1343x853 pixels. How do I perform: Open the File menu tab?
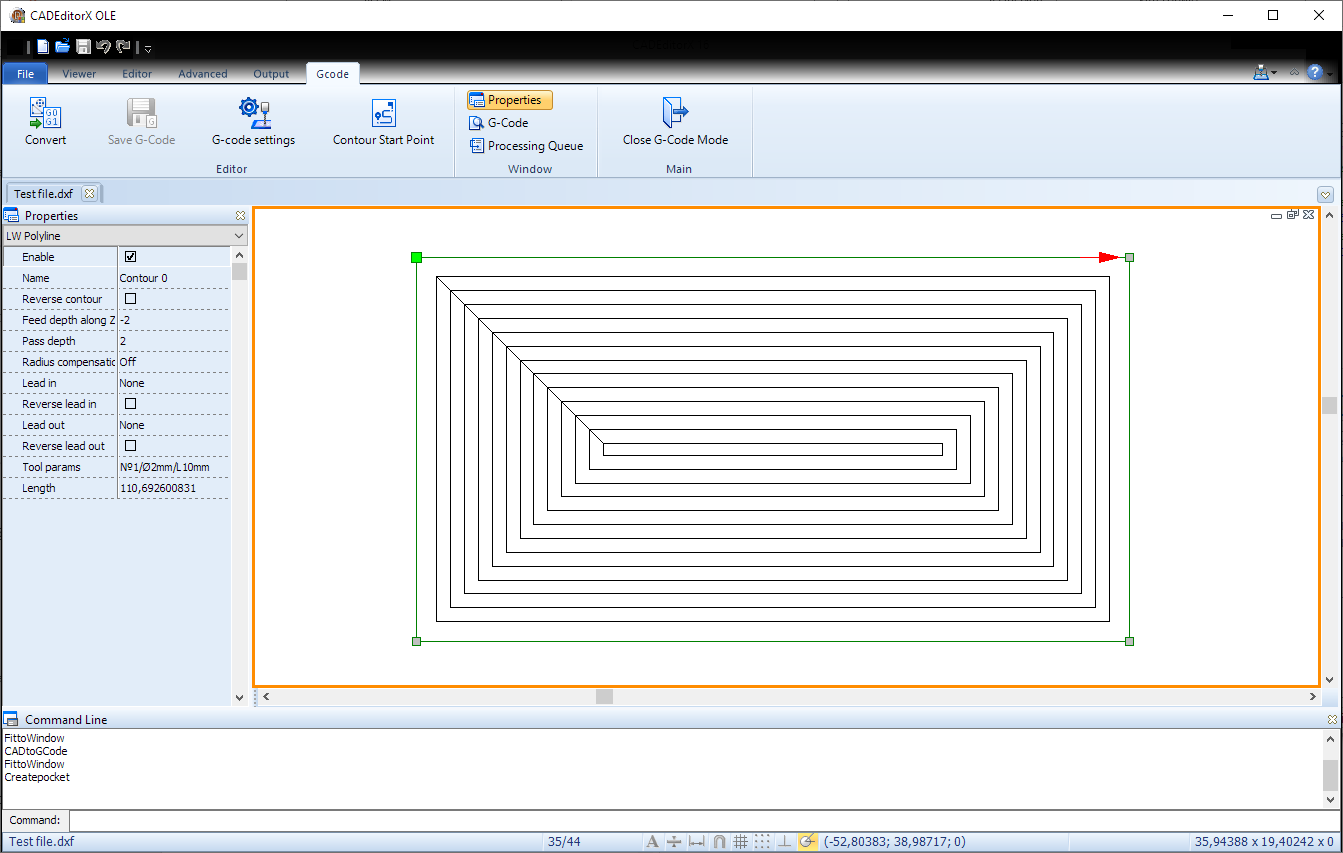(x=25, y=74)
